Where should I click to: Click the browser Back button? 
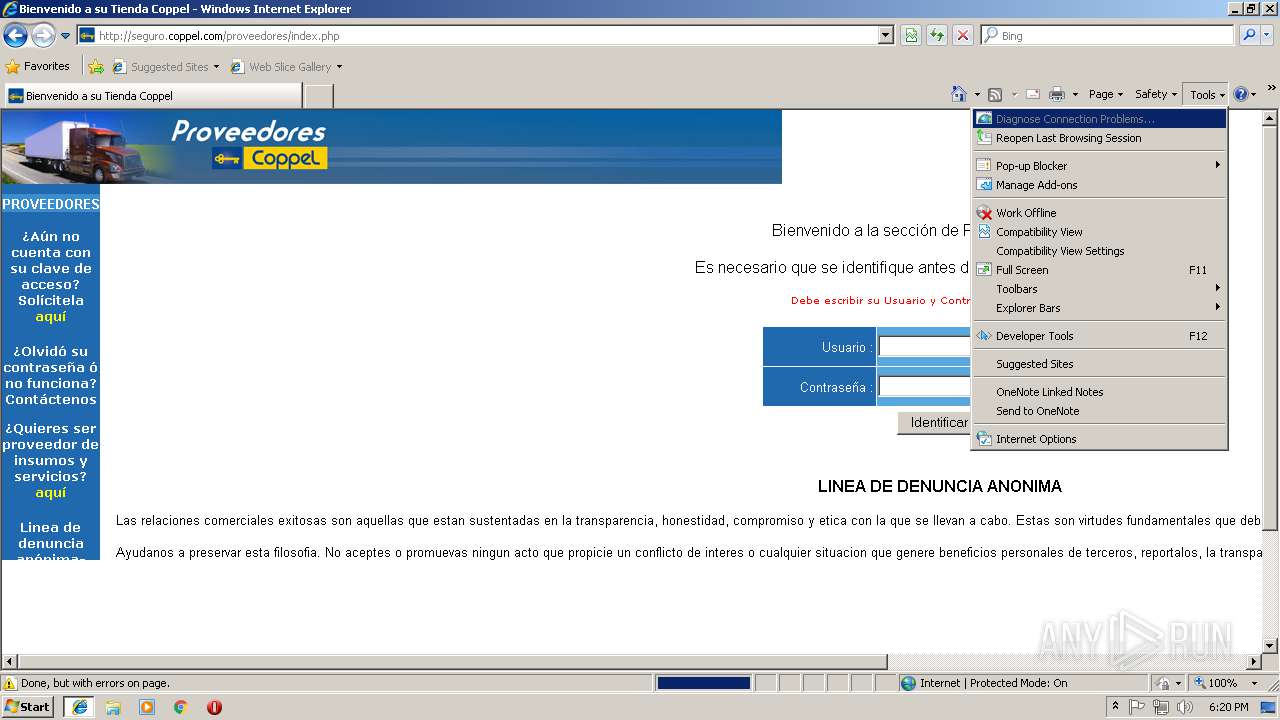point(15,35)
